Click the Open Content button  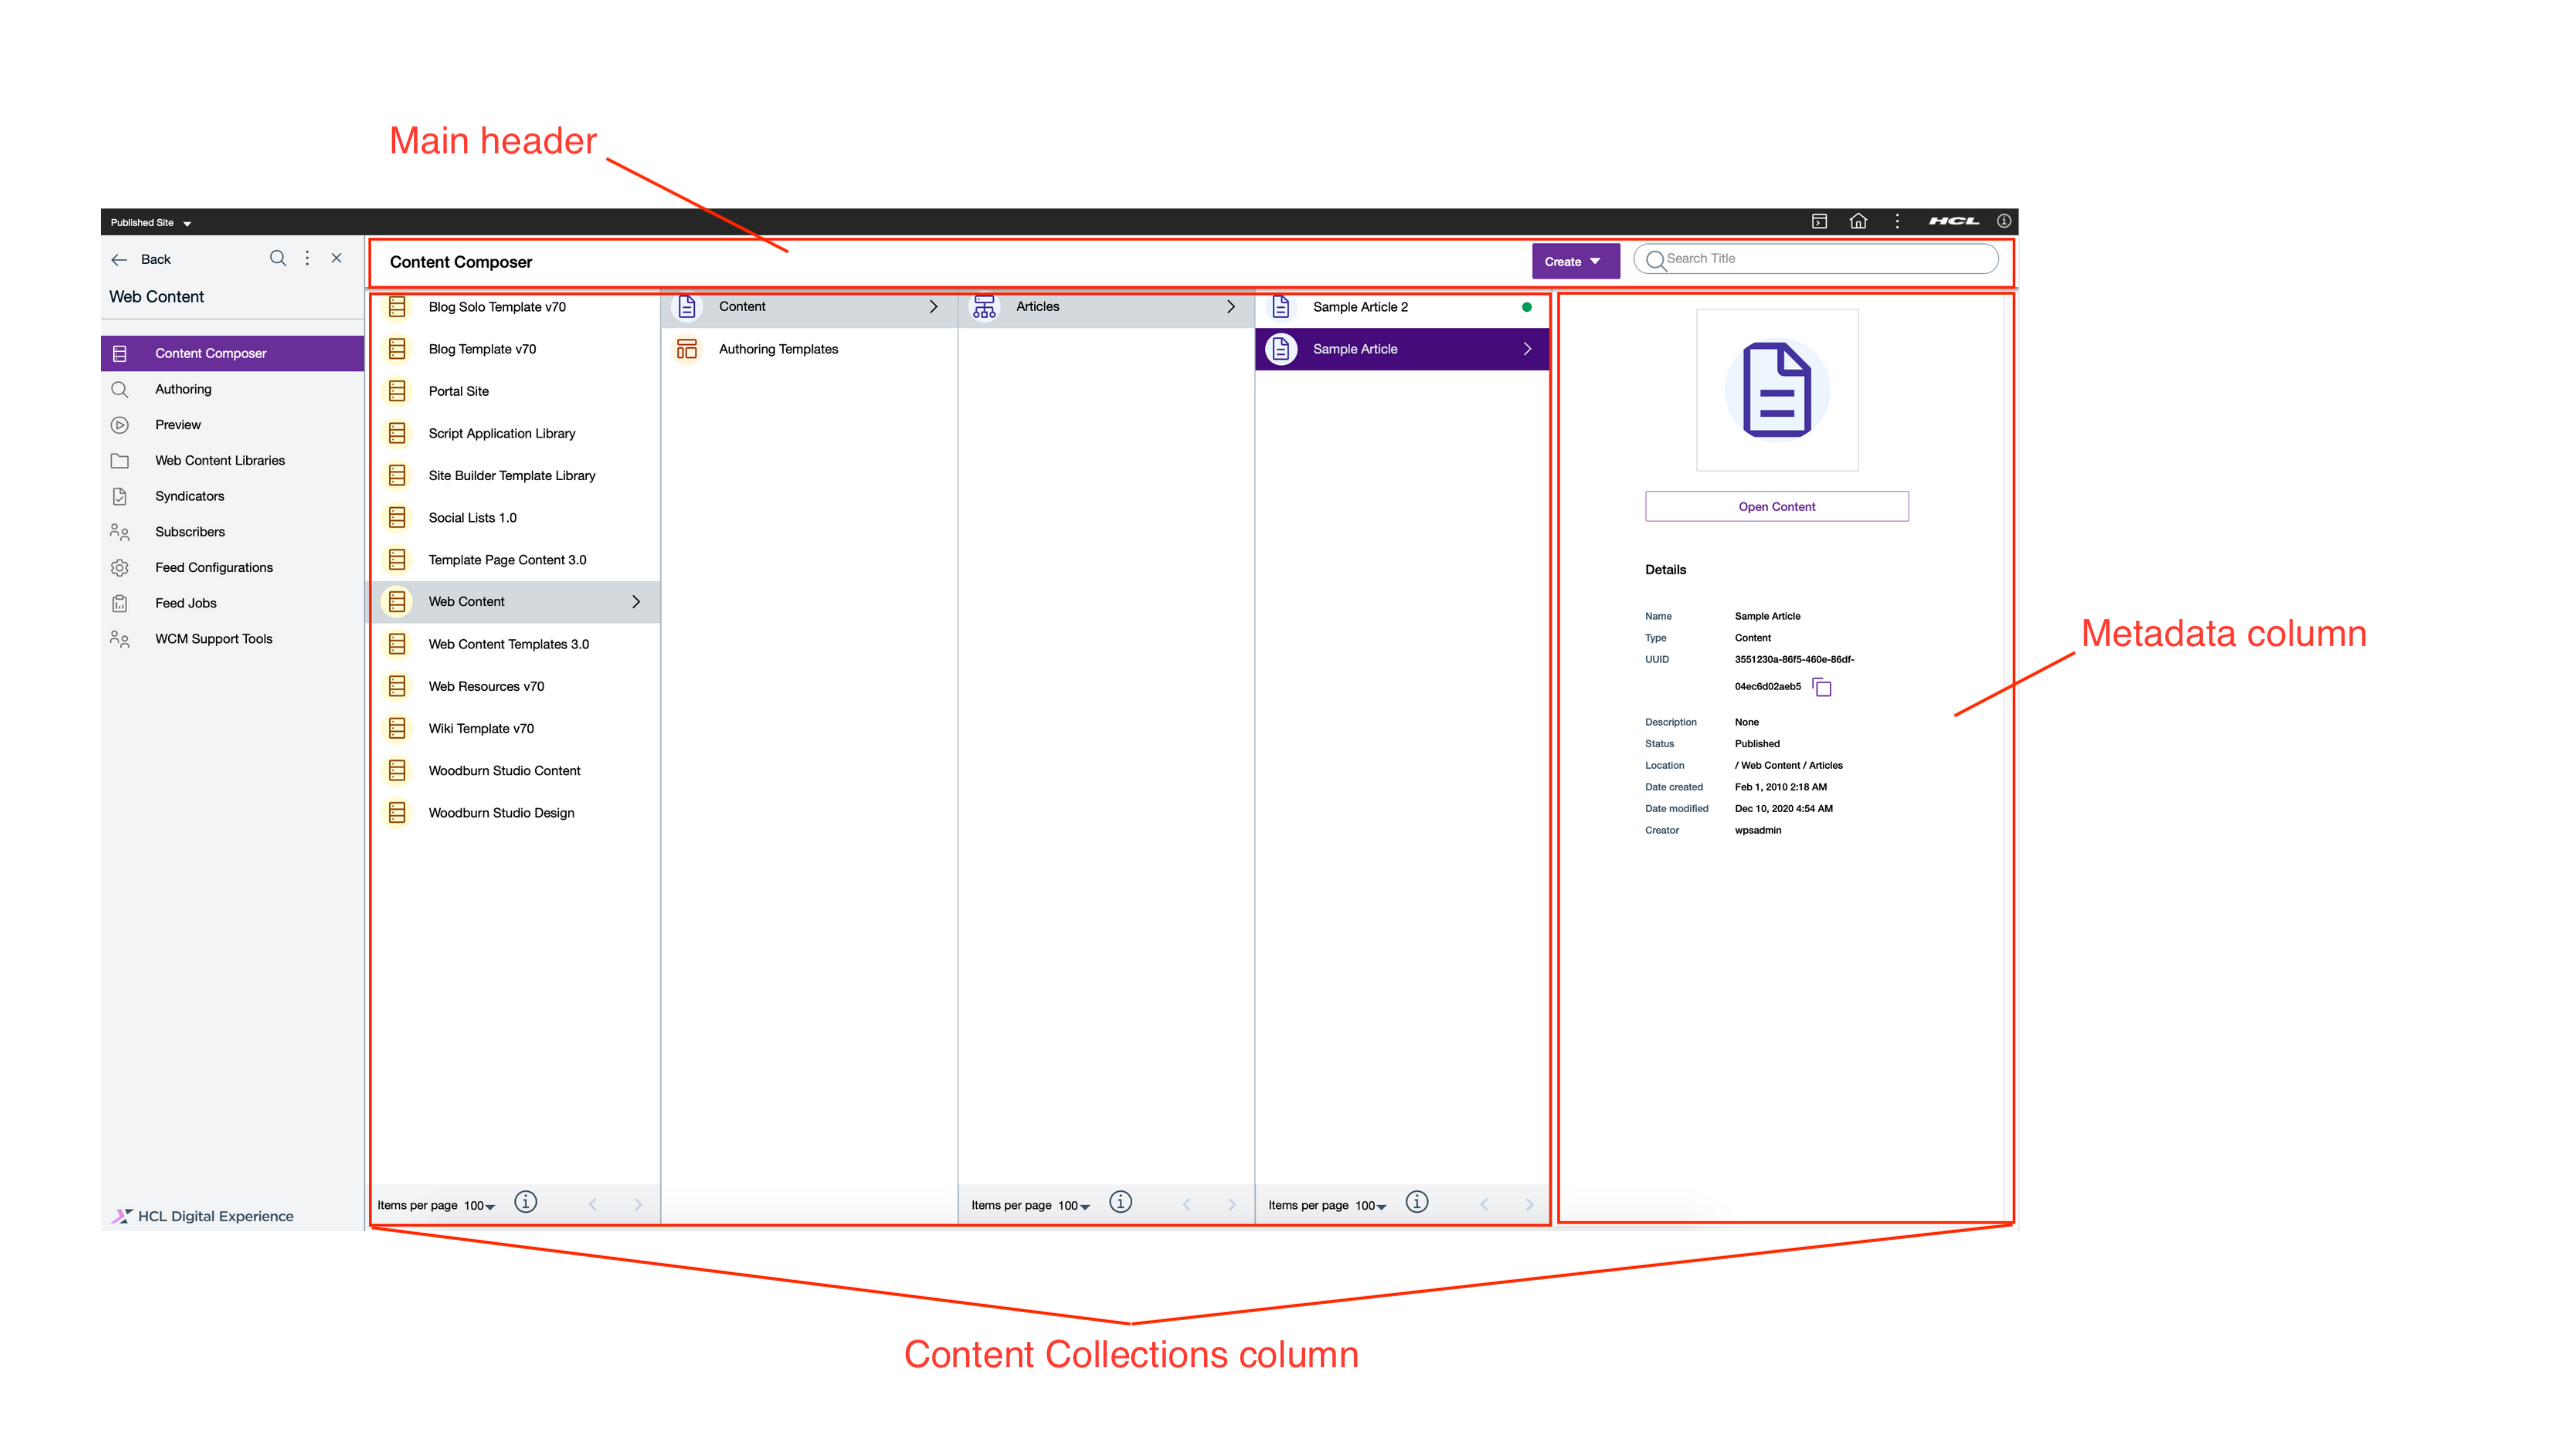pyautogui.click(x=1776, y=506)
